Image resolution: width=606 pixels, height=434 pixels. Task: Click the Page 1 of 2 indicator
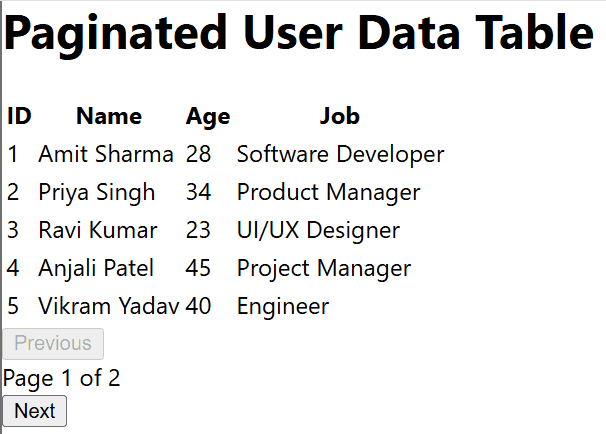click(x=62, y=378)
